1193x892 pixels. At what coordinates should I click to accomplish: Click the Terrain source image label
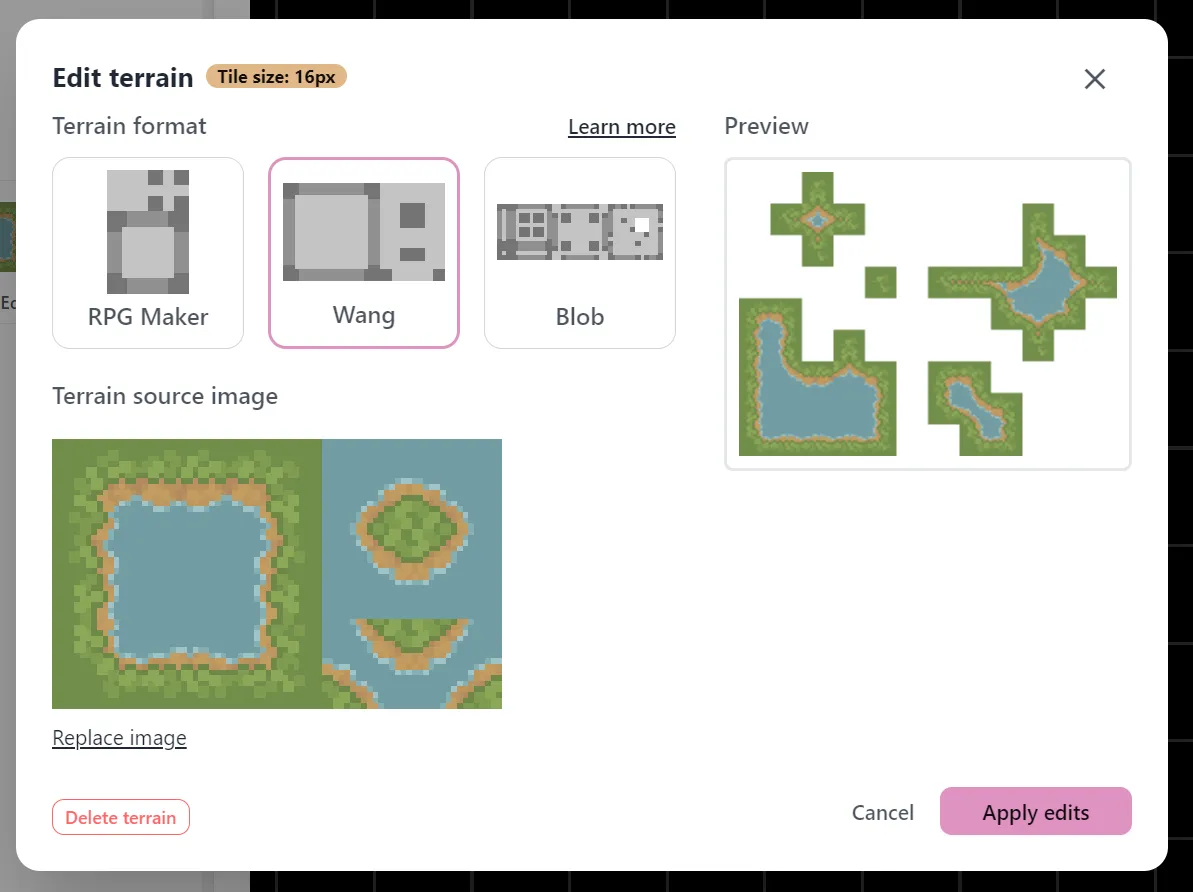tap(165, 397)
